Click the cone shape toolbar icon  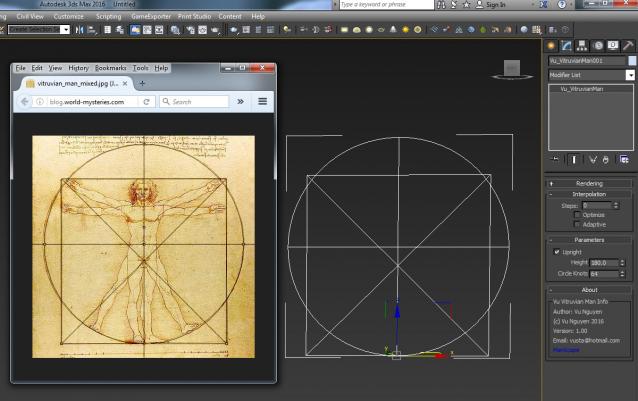[x=393, y=30]
